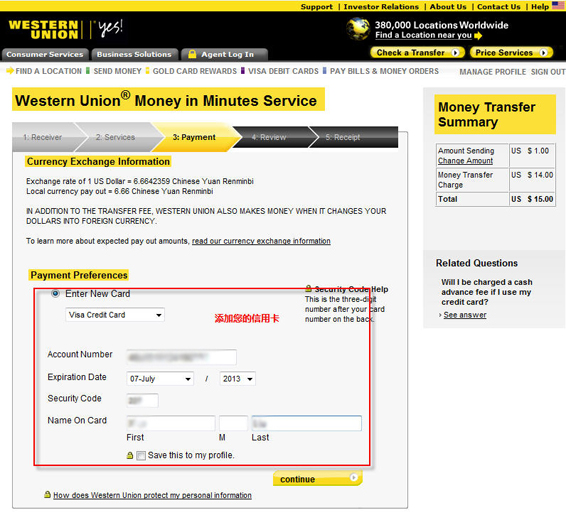Open Visa Debit Cards menu item
Screen dimensions: 566x520
coord(283,71)
